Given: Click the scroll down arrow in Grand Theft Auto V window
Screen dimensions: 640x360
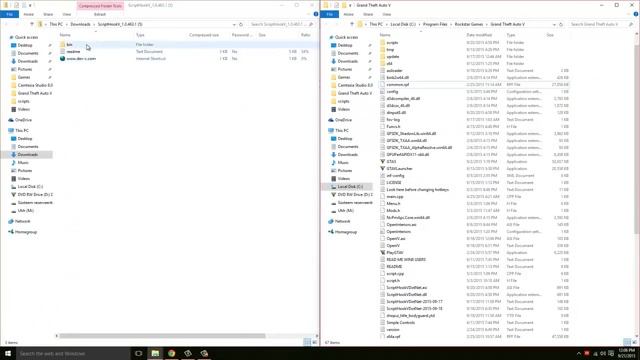Looking at the screenshot, I should point(637,335).
